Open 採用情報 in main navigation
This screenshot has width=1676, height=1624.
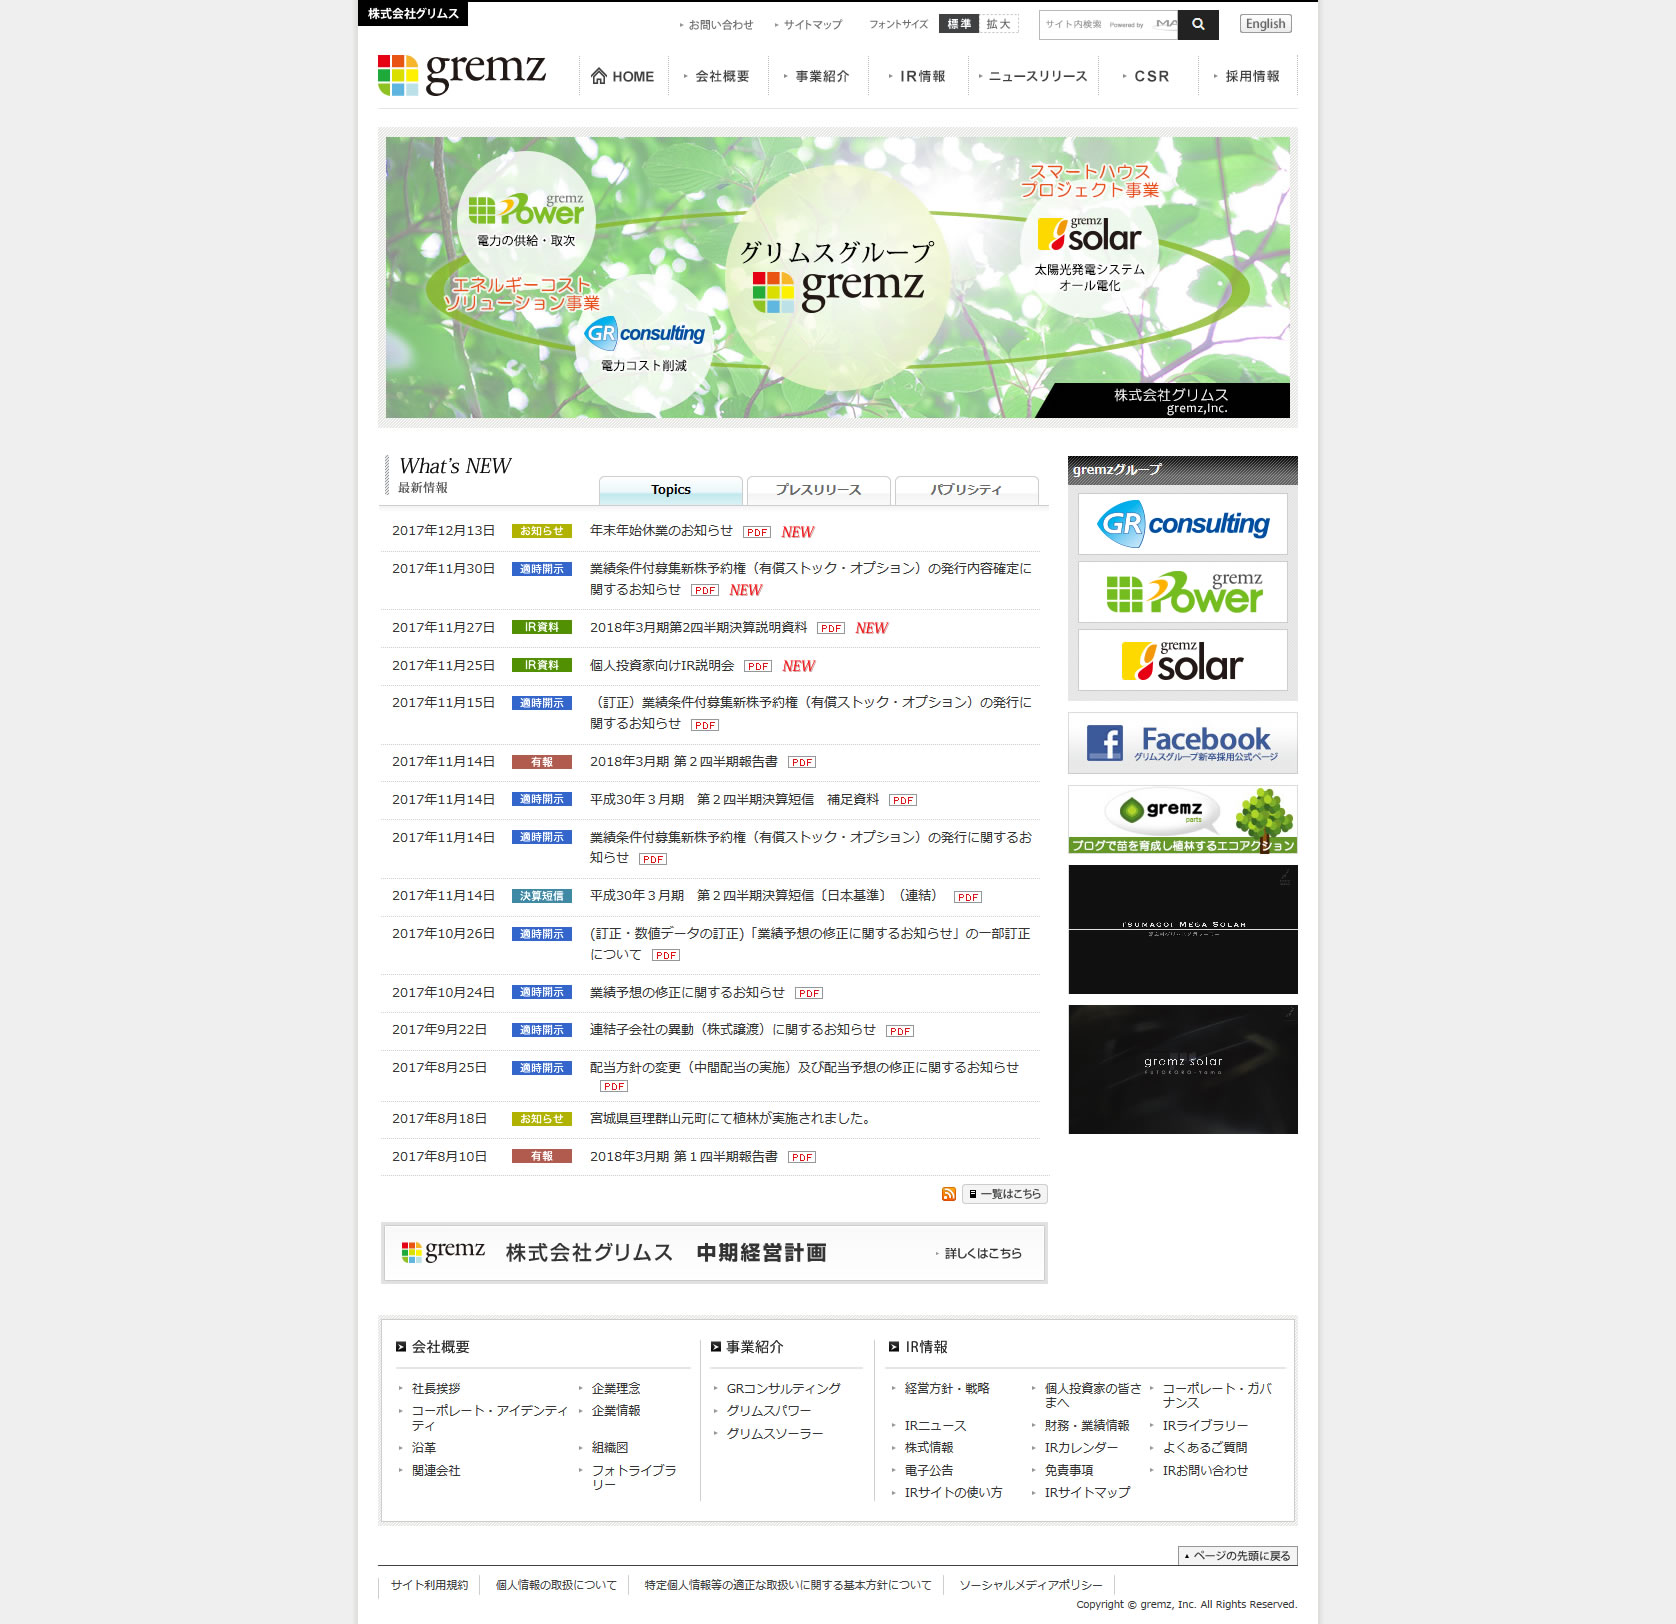tap(1248, 76)
